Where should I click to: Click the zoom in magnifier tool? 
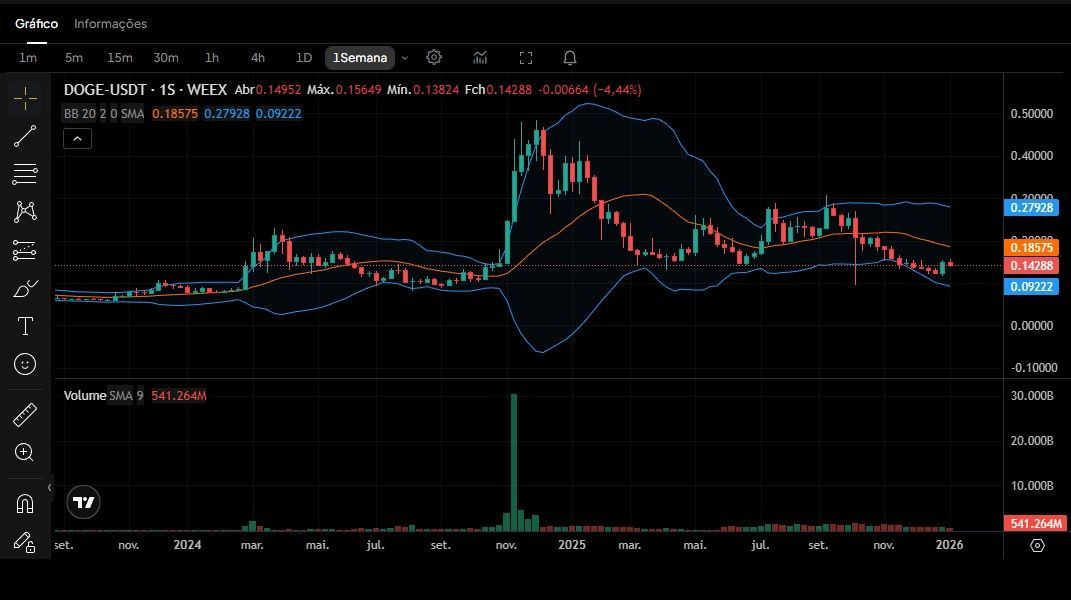pos(25,452)
